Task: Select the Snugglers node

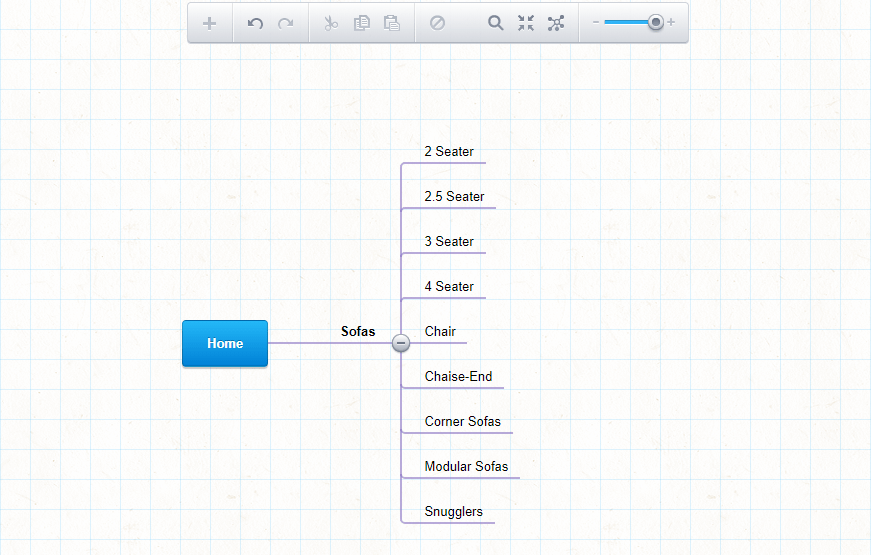Action: click(x=453, y=512)
